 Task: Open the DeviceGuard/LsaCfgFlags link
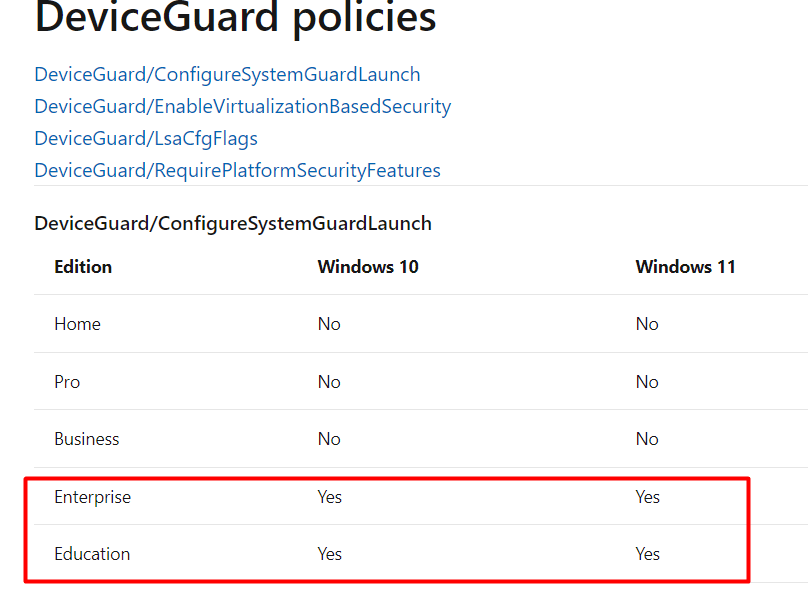[145, 138]
